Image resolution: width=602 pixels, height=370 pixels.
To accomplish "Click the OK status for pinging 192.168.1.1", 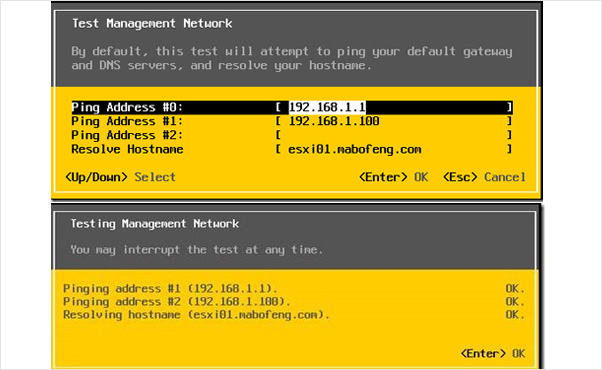I will pyautogui.click(x=515, y=289).
